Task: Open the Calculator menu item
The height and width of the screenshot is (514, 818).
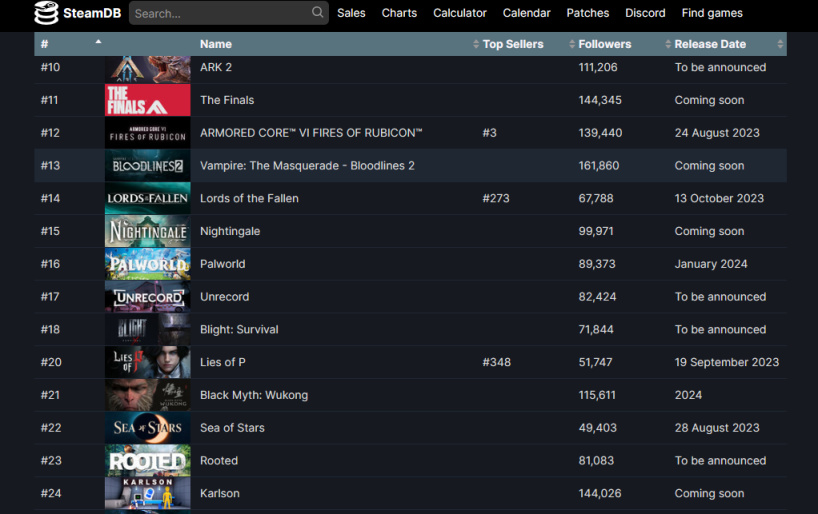Action: (460, 13)
